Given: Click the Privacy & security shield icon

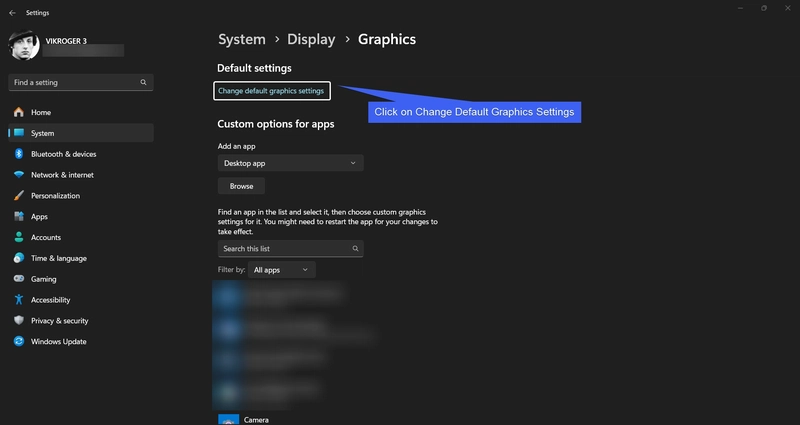Looking at the screenshot, I should point(19,320).
